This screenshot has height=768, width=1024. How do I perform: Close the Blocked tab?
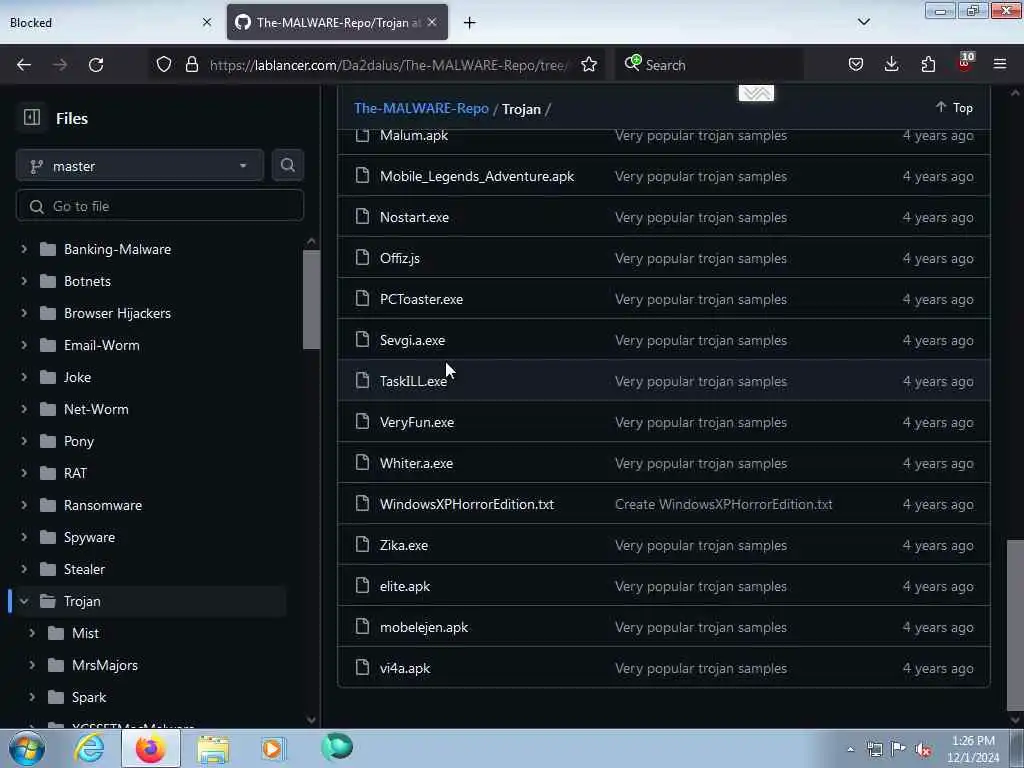click(207, 23)
